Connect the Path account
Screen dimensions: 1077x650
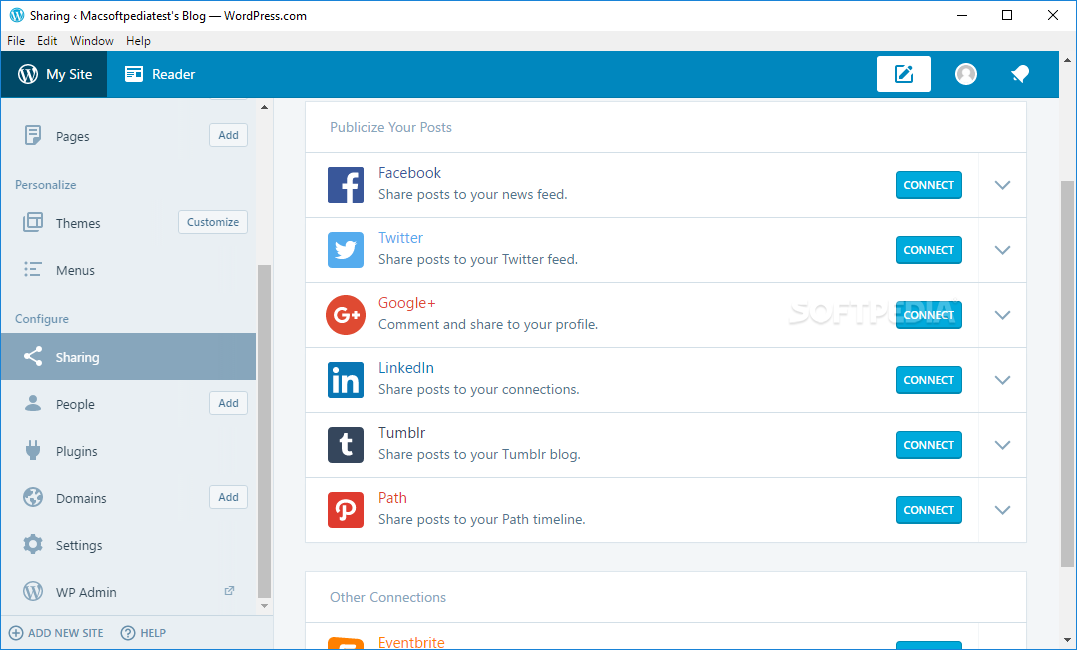(929, 510)
